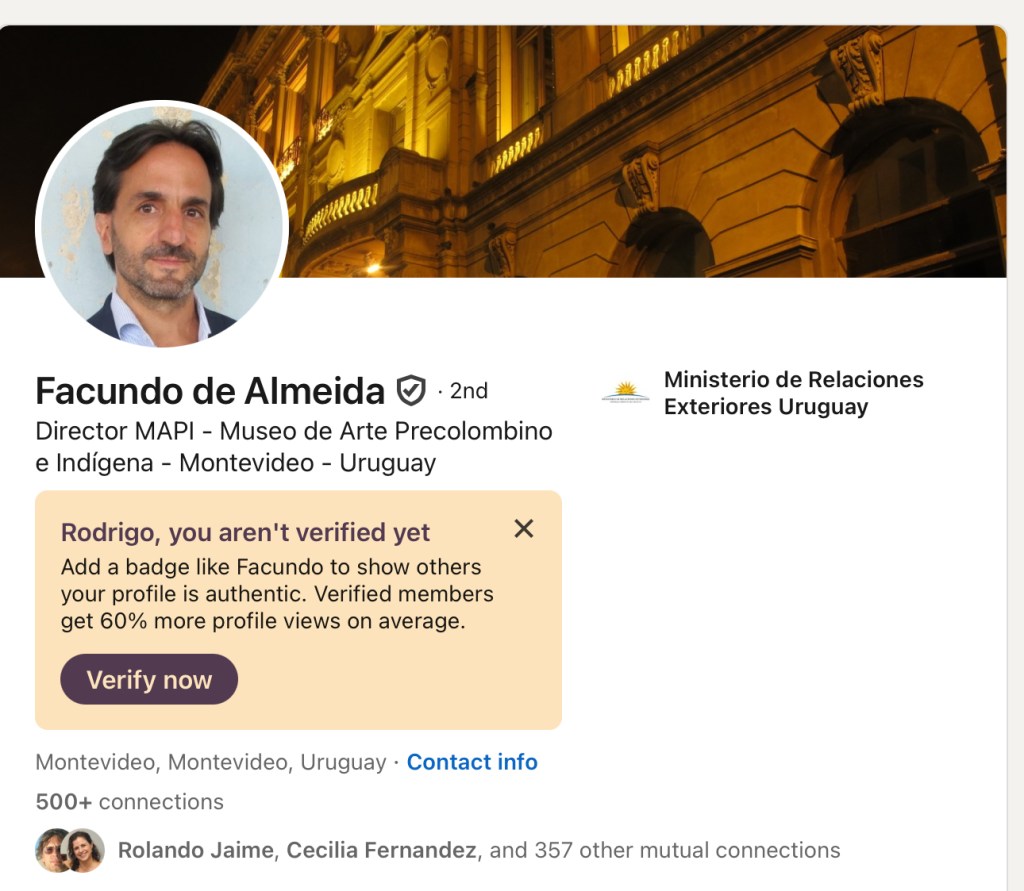The height and width of the screenshot is (891, 1024).
Task: Open Facundo de Almeida's profile photo
Action: (x=162, y=226)
